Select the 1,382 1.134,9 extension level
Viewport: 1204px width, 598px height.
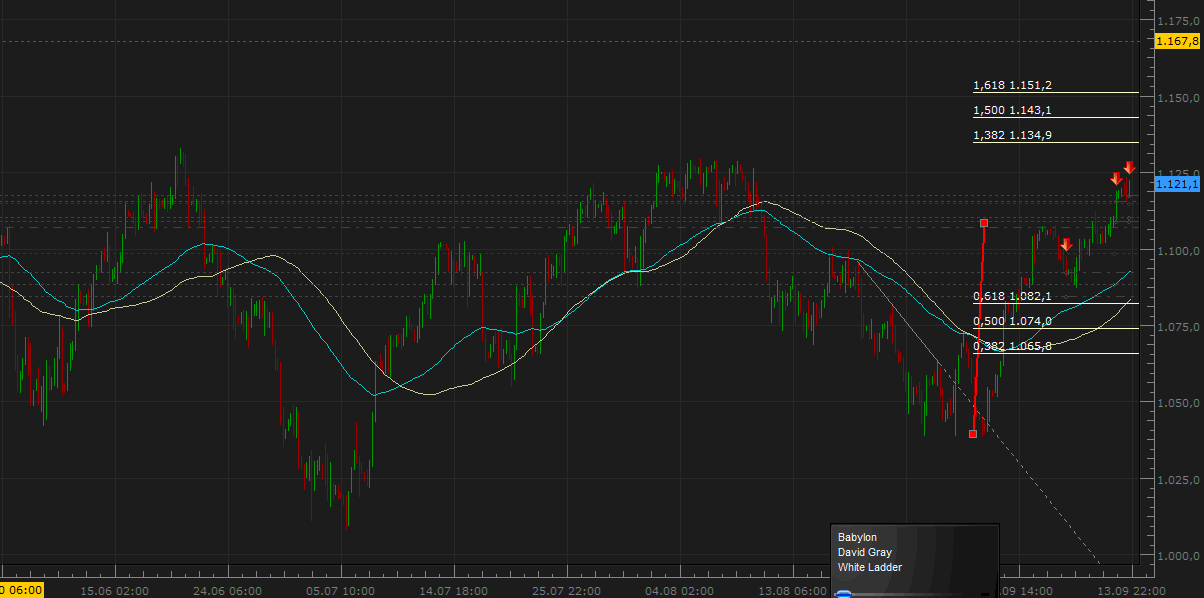[1012, 135]
